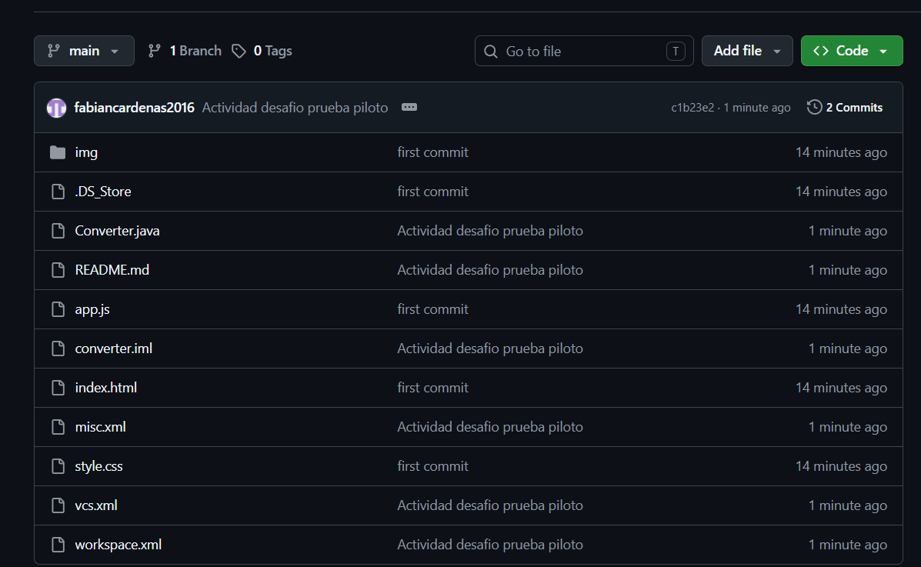Open latest commit message Actividad desafio prueba piloto in header
This screenshot has width=921, height=567.
[x=295, y=108]
